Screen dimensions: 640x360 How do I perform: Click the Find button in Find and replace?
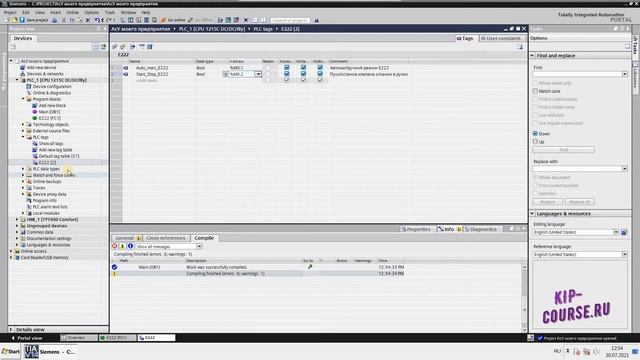coord(563,150)
